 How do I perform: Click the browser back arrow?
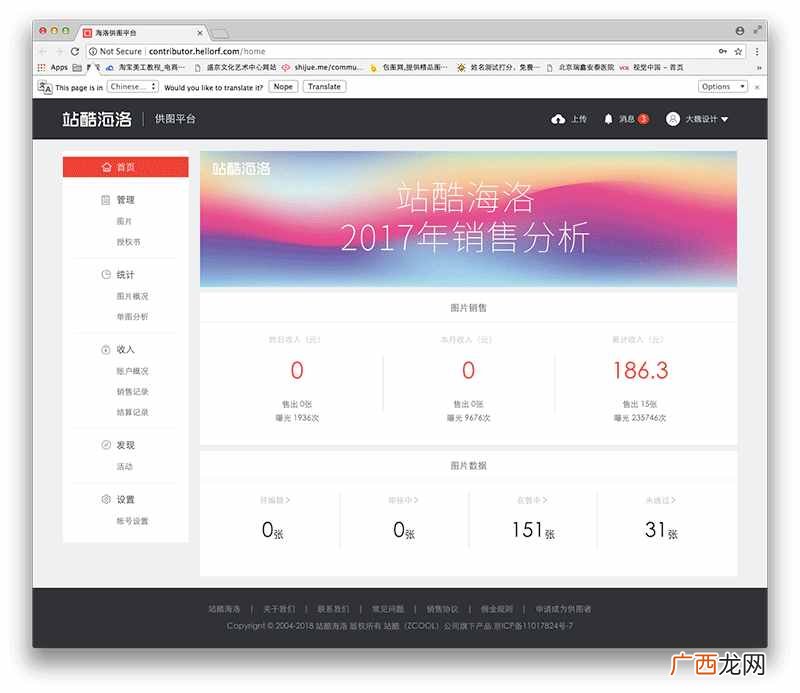tap(43, 51)
